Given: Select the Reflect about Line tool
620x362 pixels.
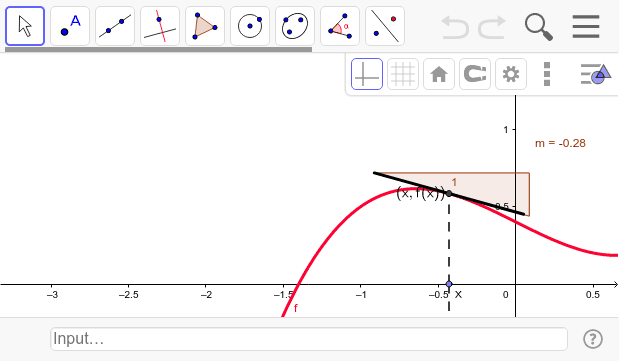Looking at the screenshot, I should [x=385, y=26].
